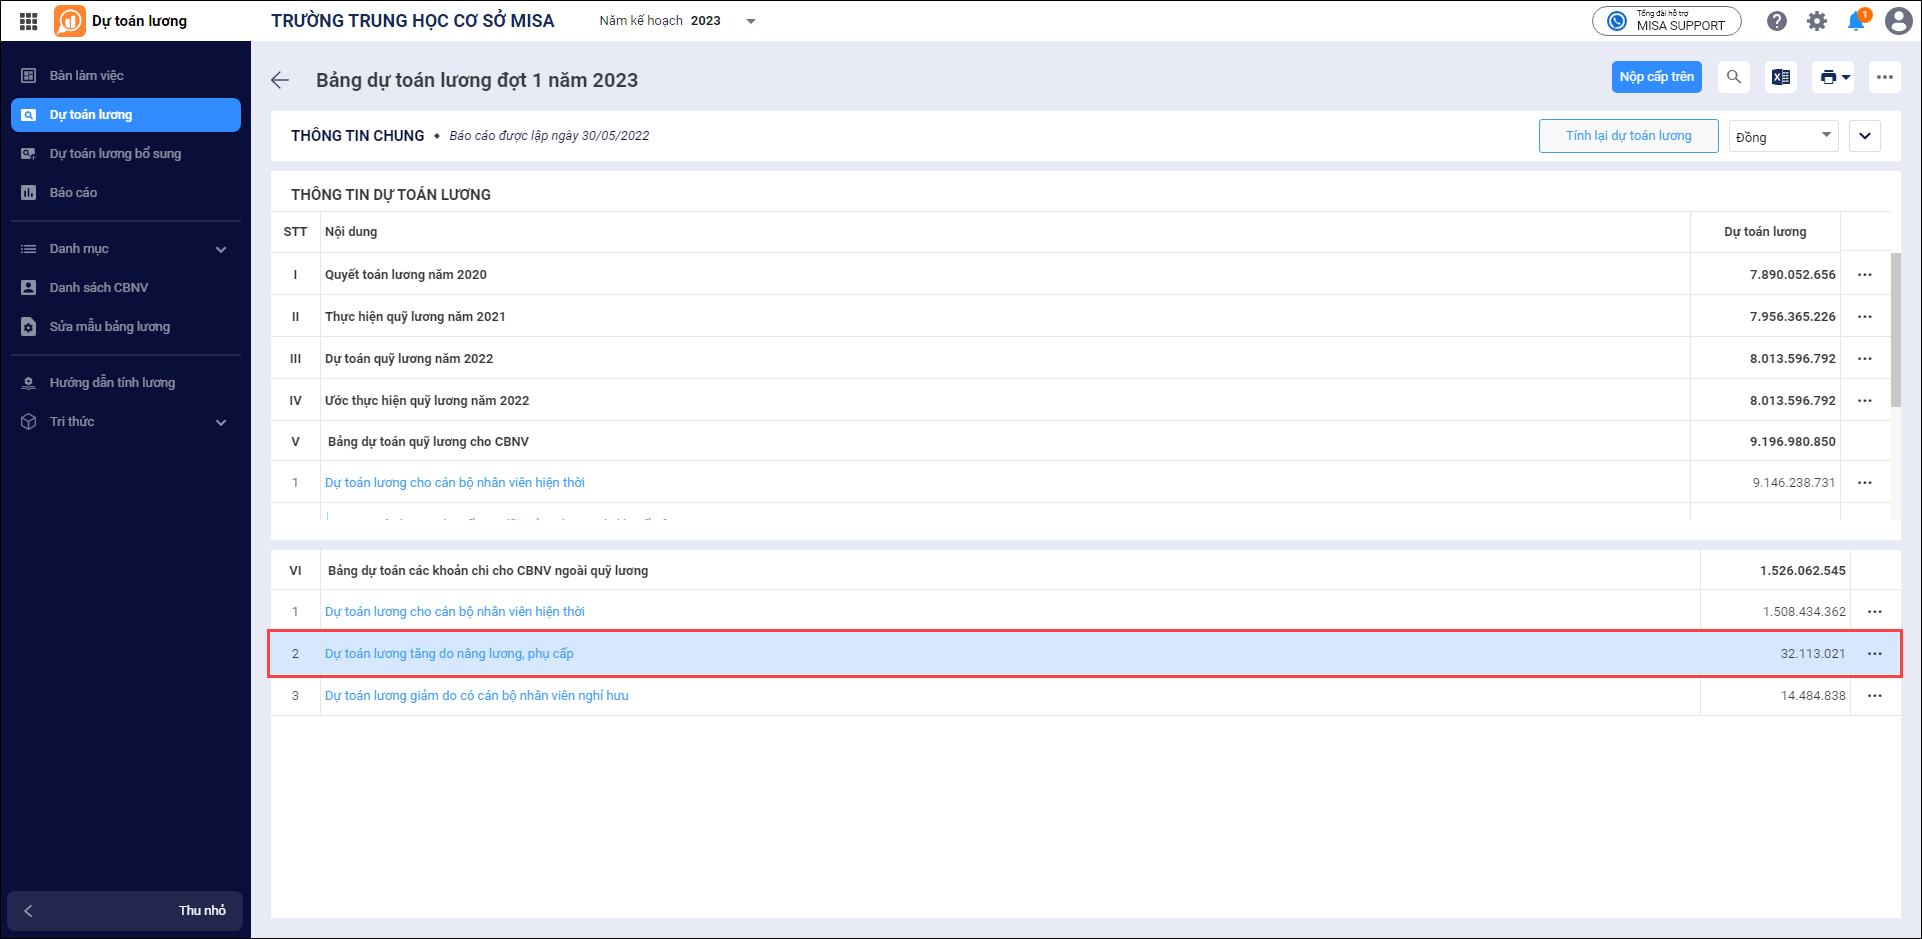Open the header more options ellipsis
The height and width of the screenshot is (939, 1922).
[x=1885, y=77]
